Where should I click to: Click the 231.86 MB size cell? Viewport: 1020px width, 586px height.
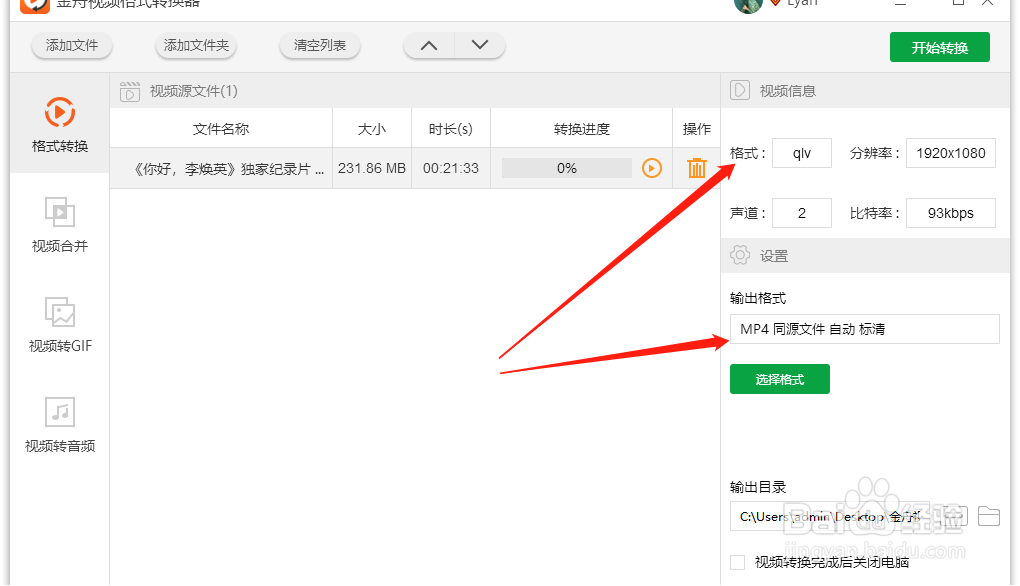point(371,168)
